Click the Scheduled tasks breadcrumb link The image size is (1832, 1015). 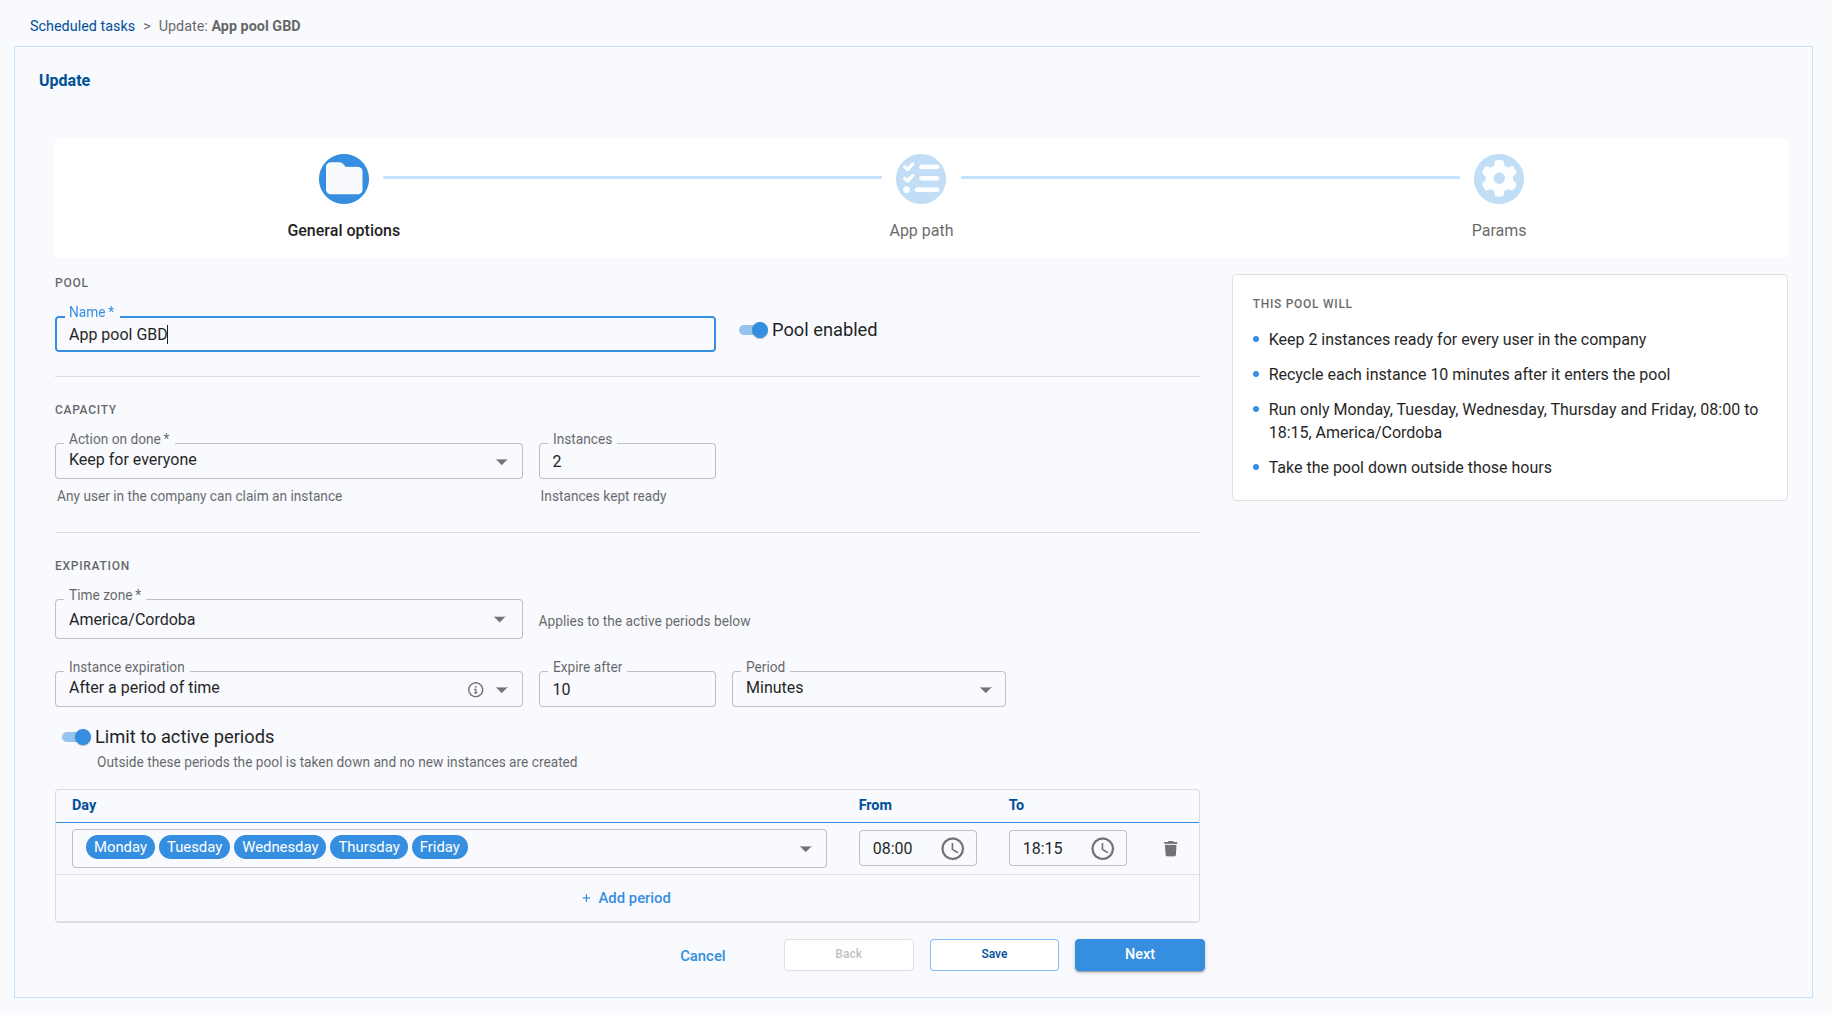(x=82, y=26)
